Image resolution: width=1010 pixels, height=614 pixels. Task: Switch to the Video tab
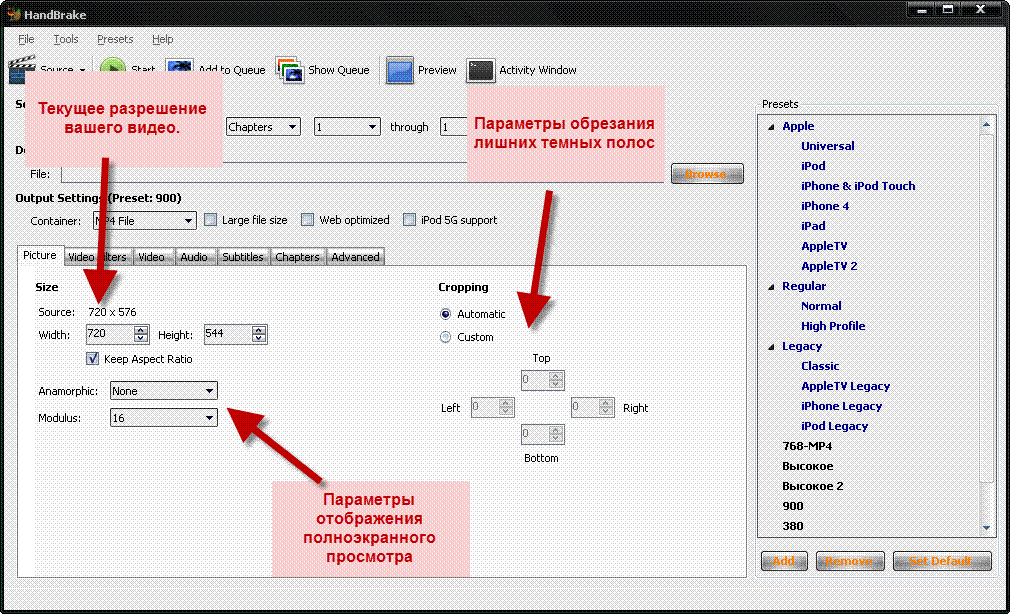(151, 257)
